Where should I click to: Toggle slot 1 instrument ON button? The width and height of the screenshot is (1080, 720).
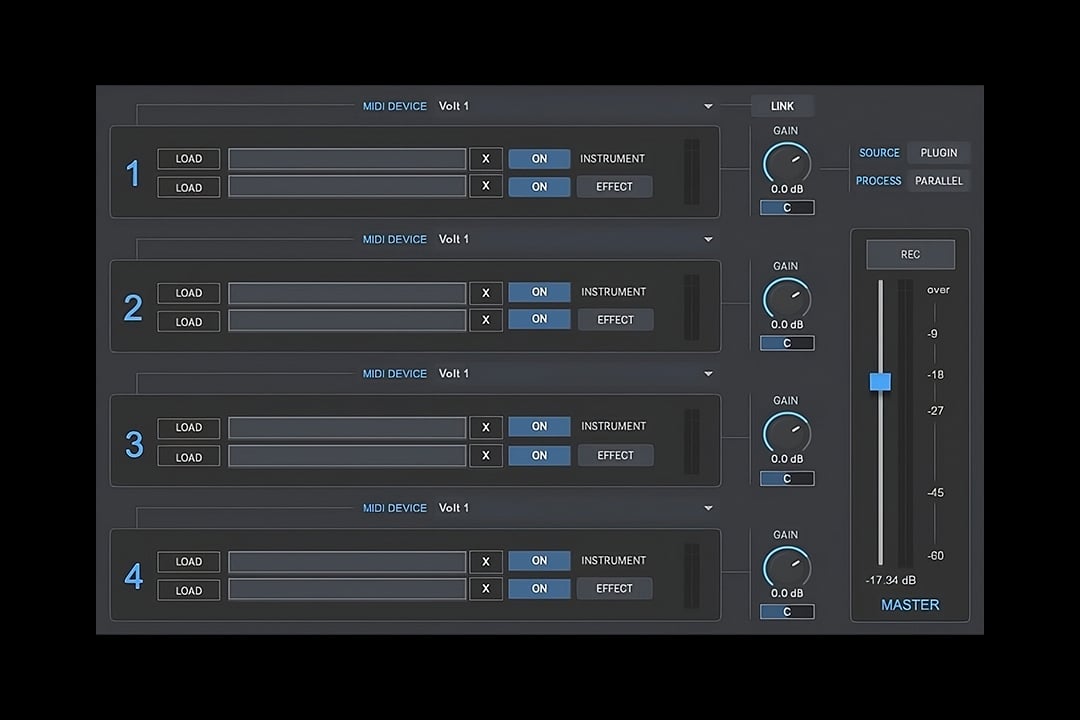pyautogui.click(x=539, y=158)
